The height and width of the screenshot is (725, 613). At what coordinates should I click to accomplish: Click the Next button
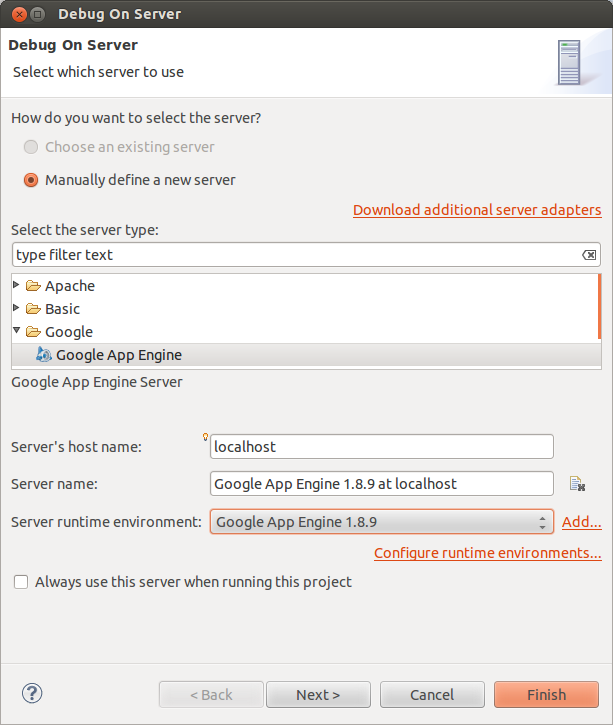[318, 695]
